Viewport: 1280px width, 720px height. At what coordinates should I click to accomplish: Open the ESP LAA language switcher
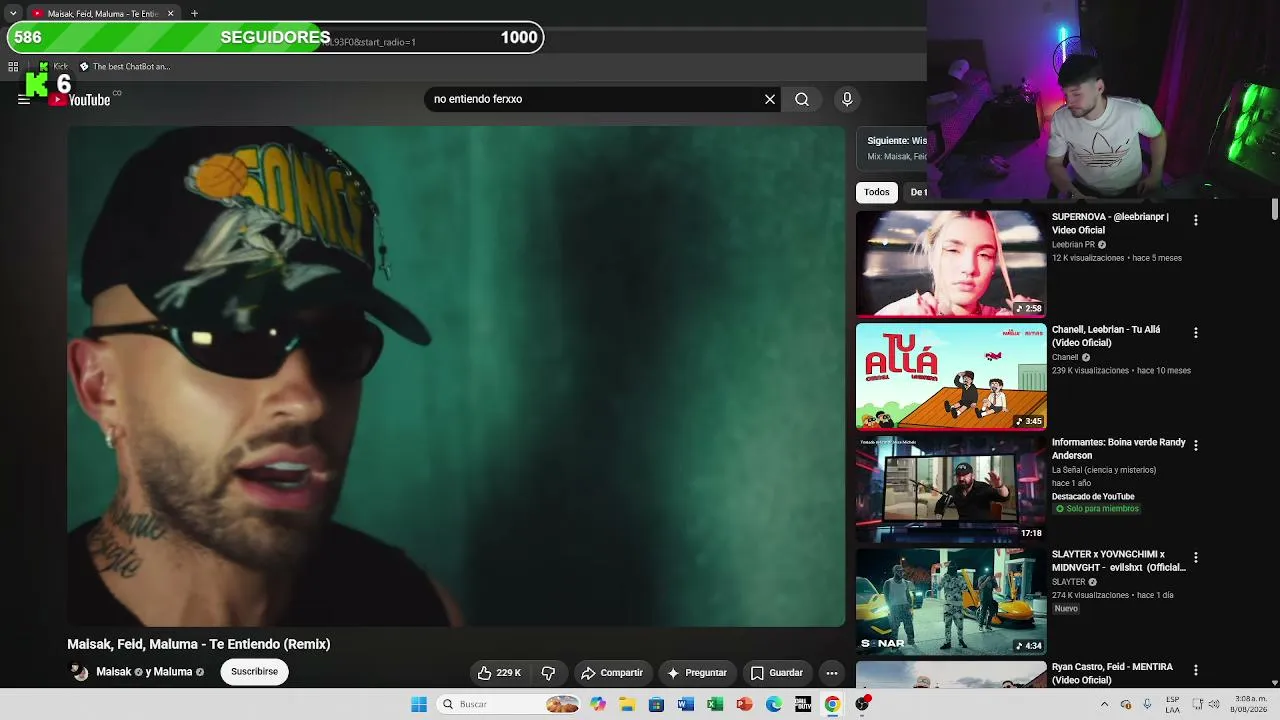point(1172,704)
